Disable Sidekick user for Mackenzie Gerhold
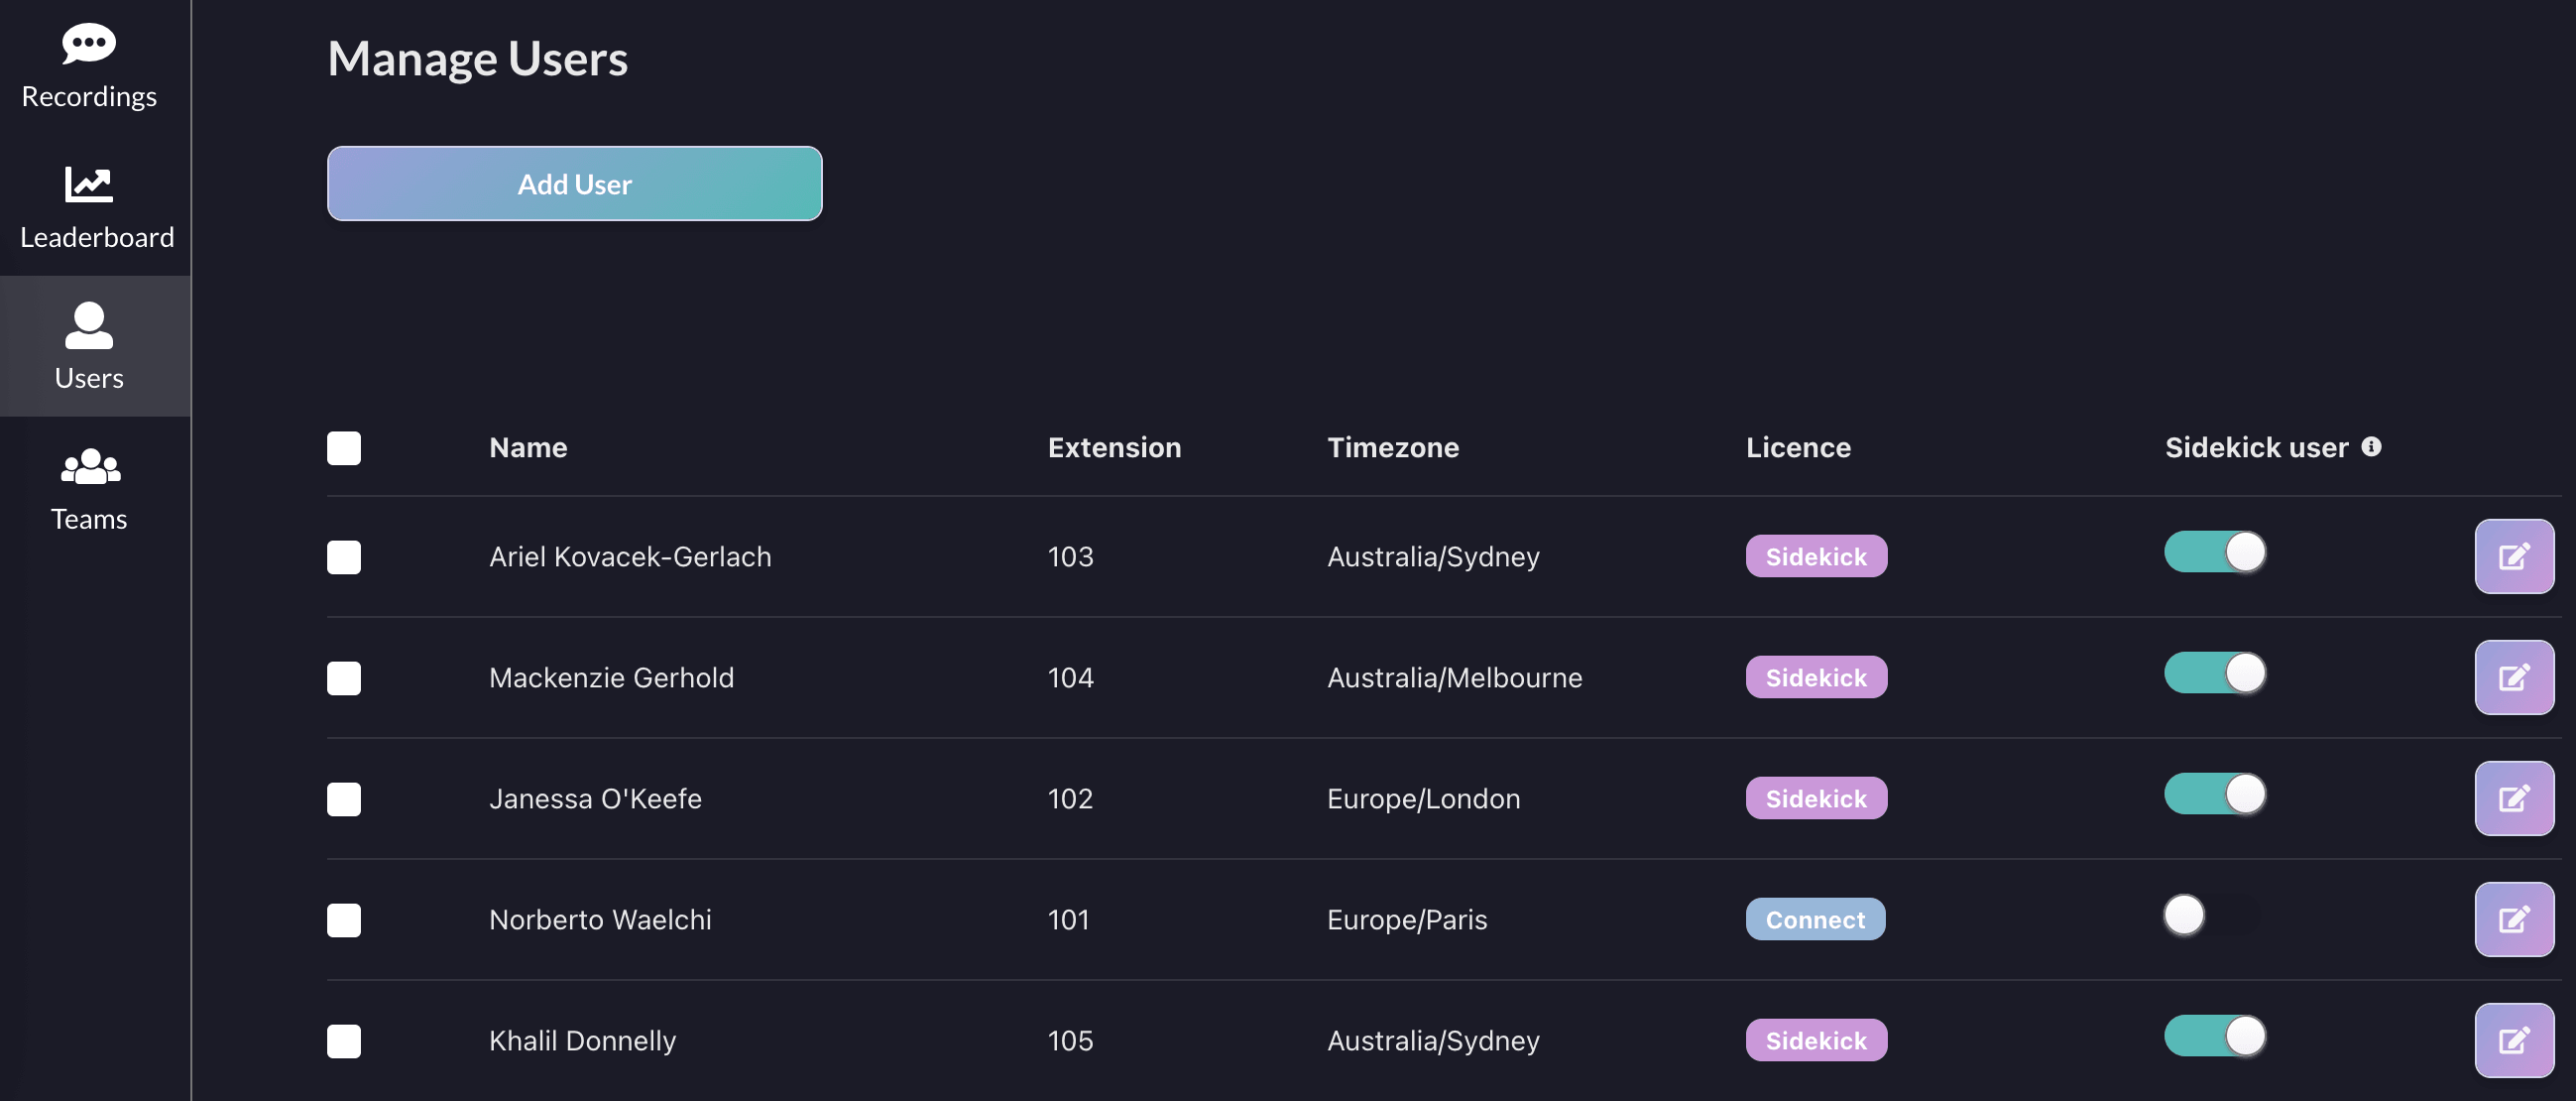 coord(2214,673)
